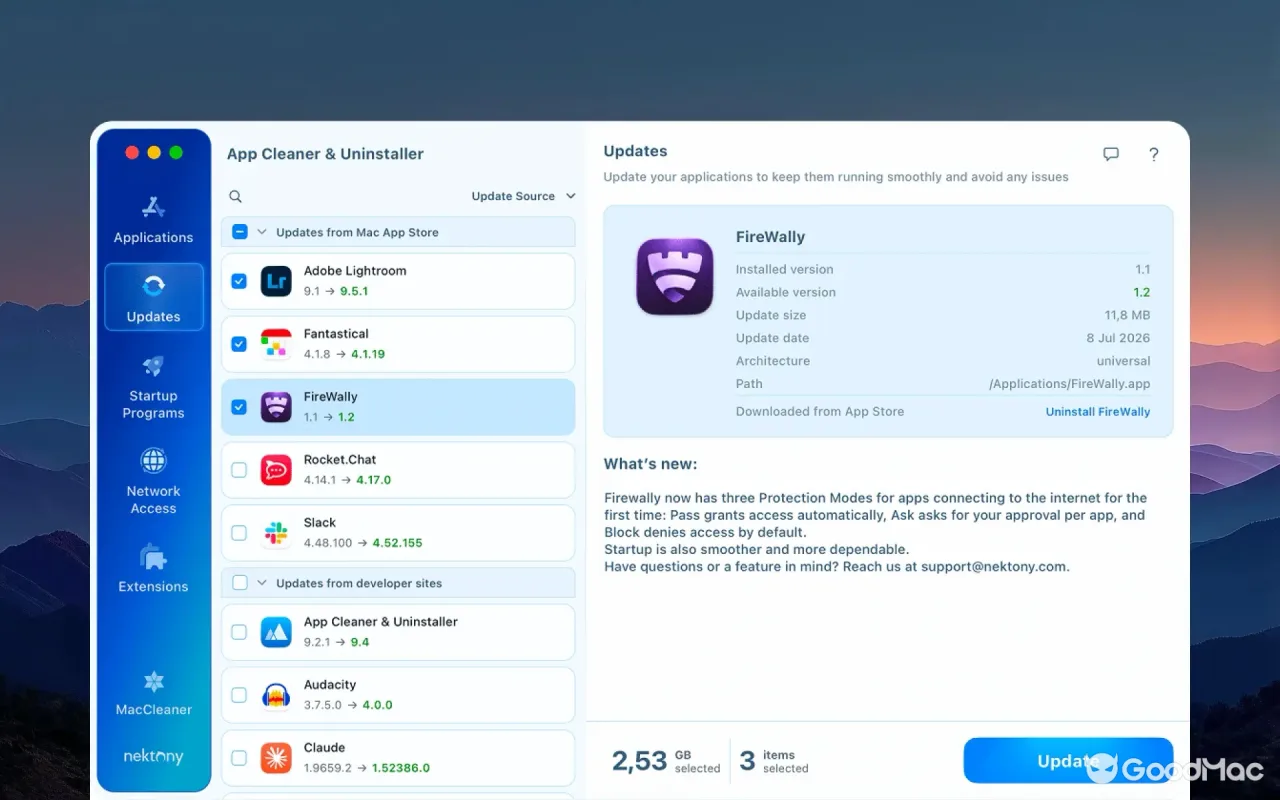Open the Applications sidebar section

pyautogui.click(x=153, y=220)
